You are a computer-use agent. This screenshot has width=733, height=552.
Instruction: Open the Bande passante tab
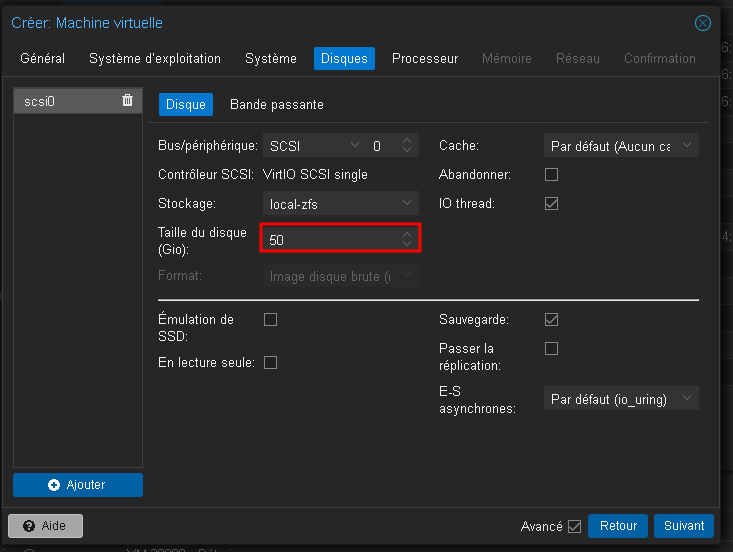click(x=277, y=104)
